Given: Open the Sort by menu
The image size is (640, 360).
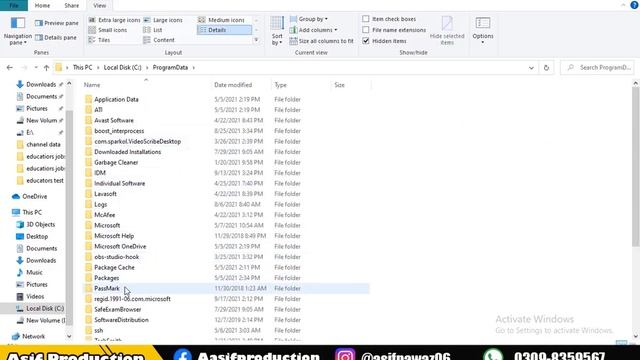Looking at the screenshot, I should tap(277, 31).
